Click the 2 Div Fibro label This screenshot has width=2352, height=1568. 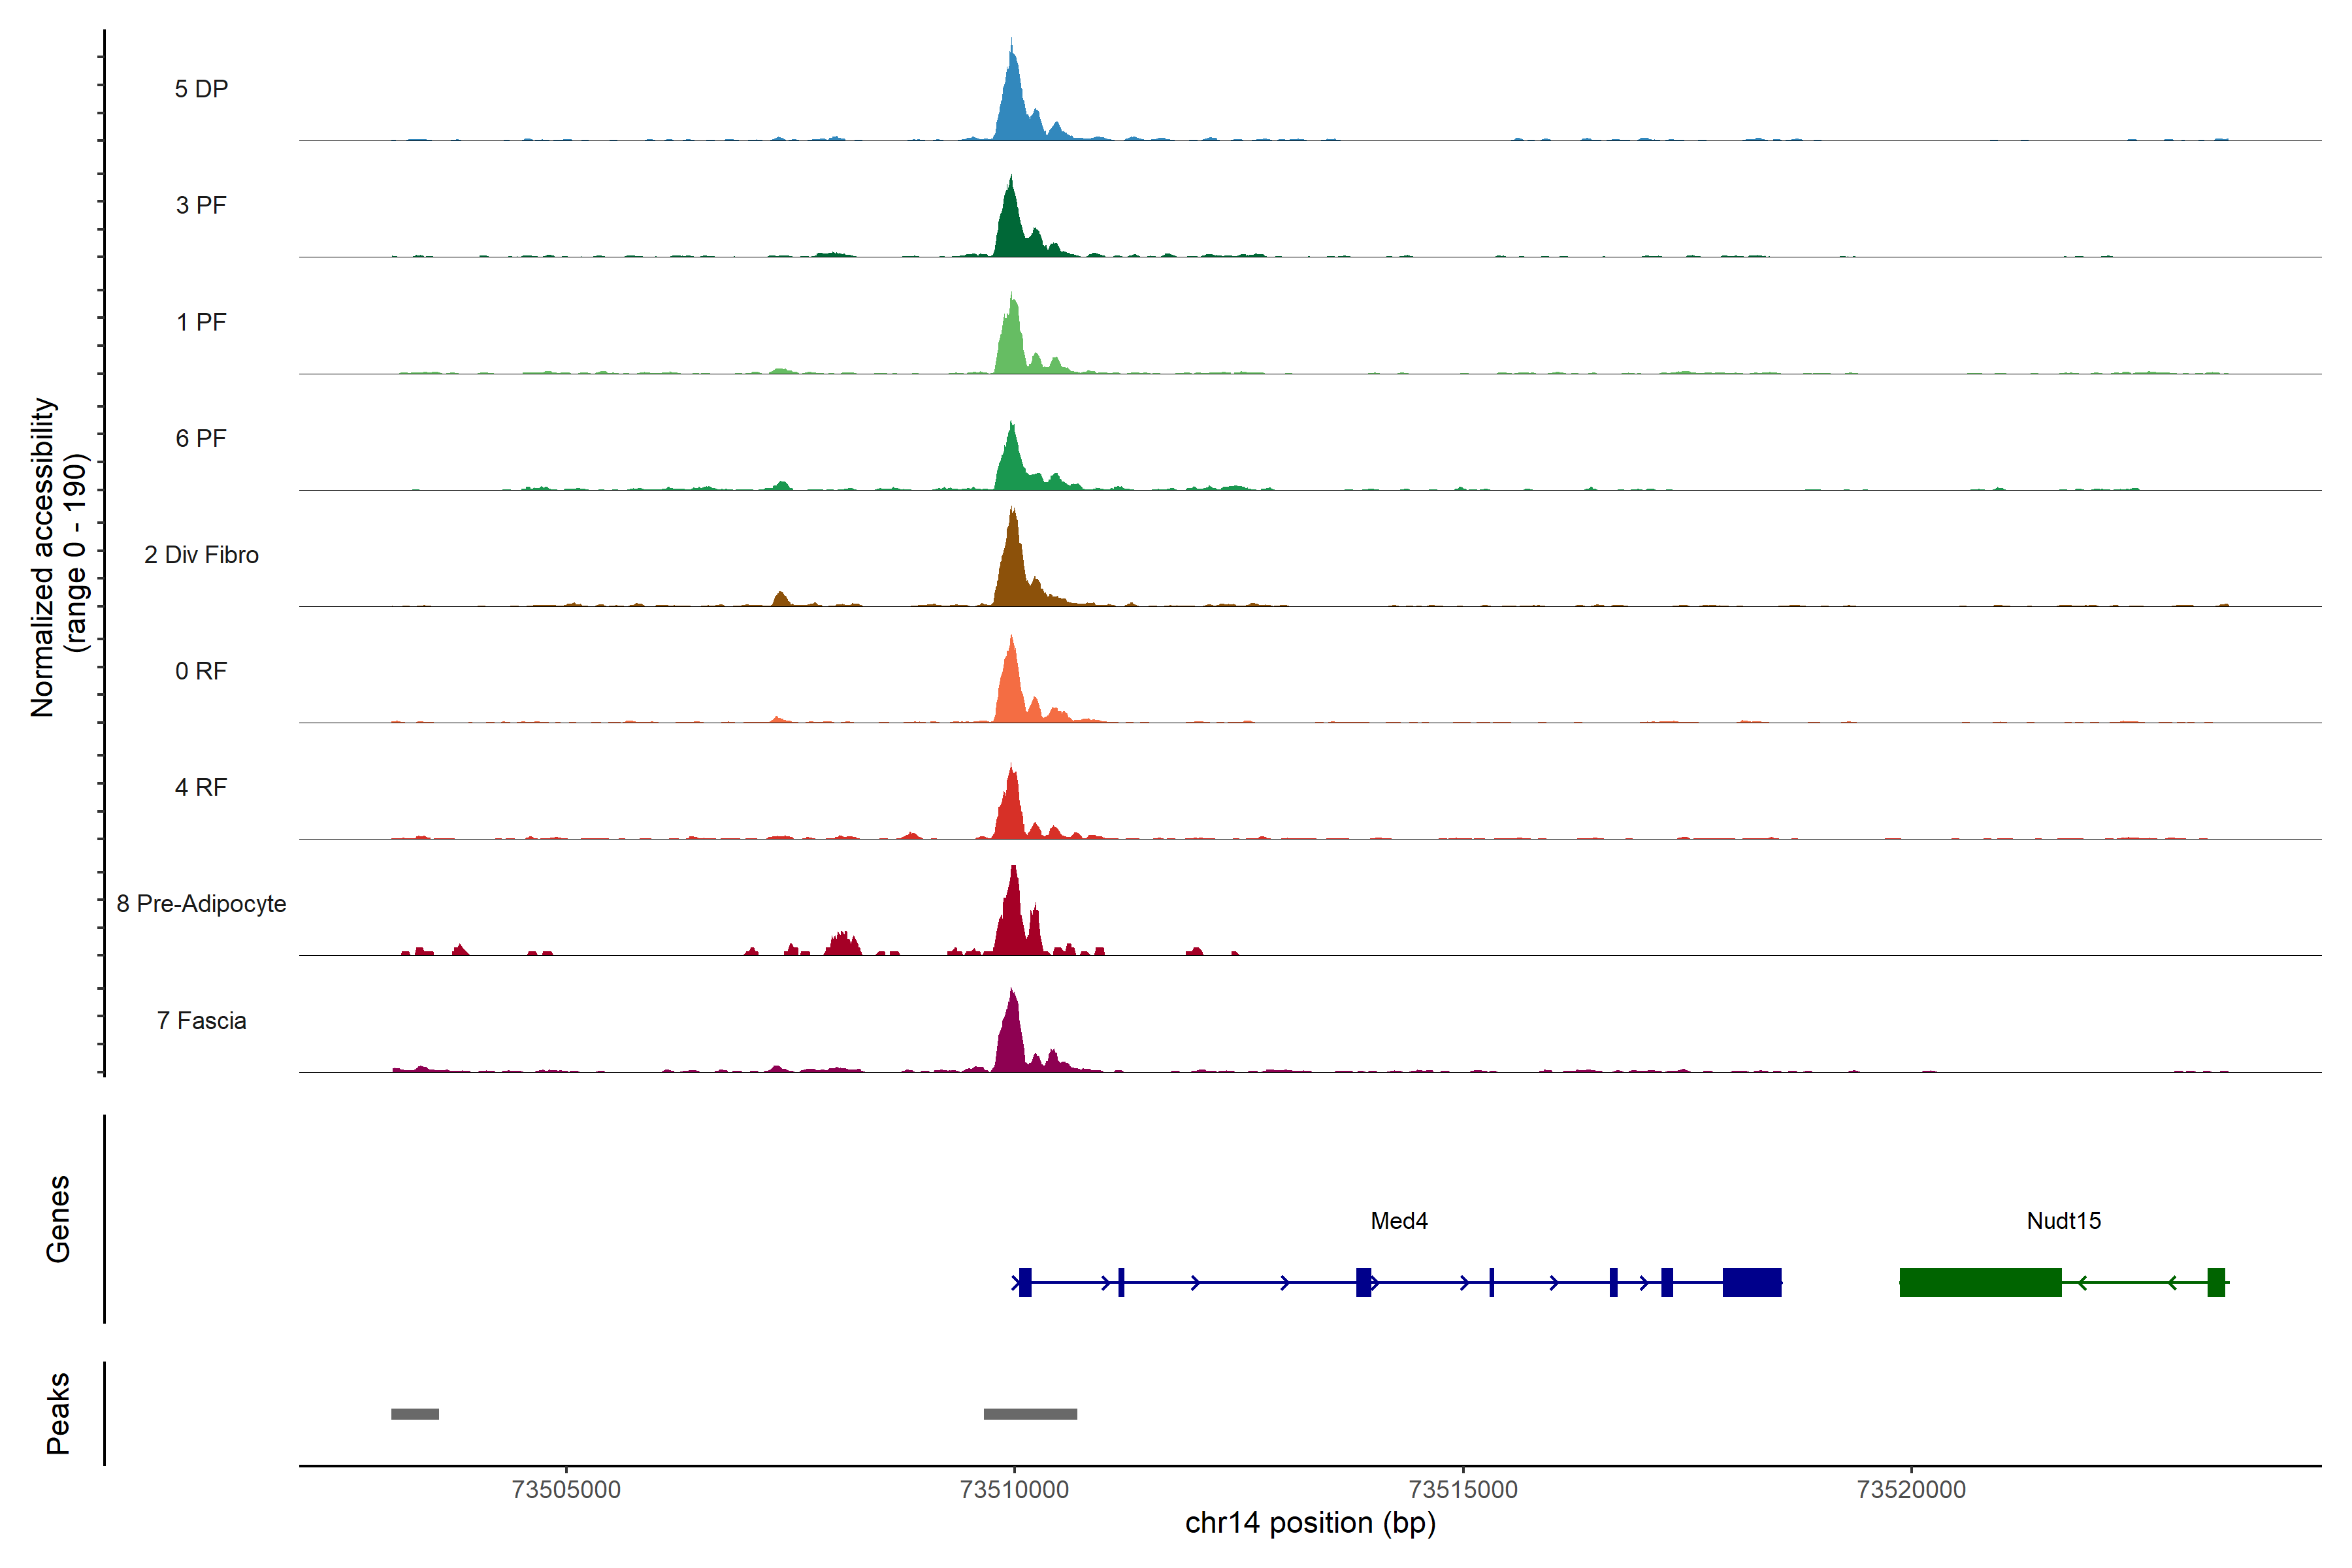pyautogui.click(x=201, y=555)
